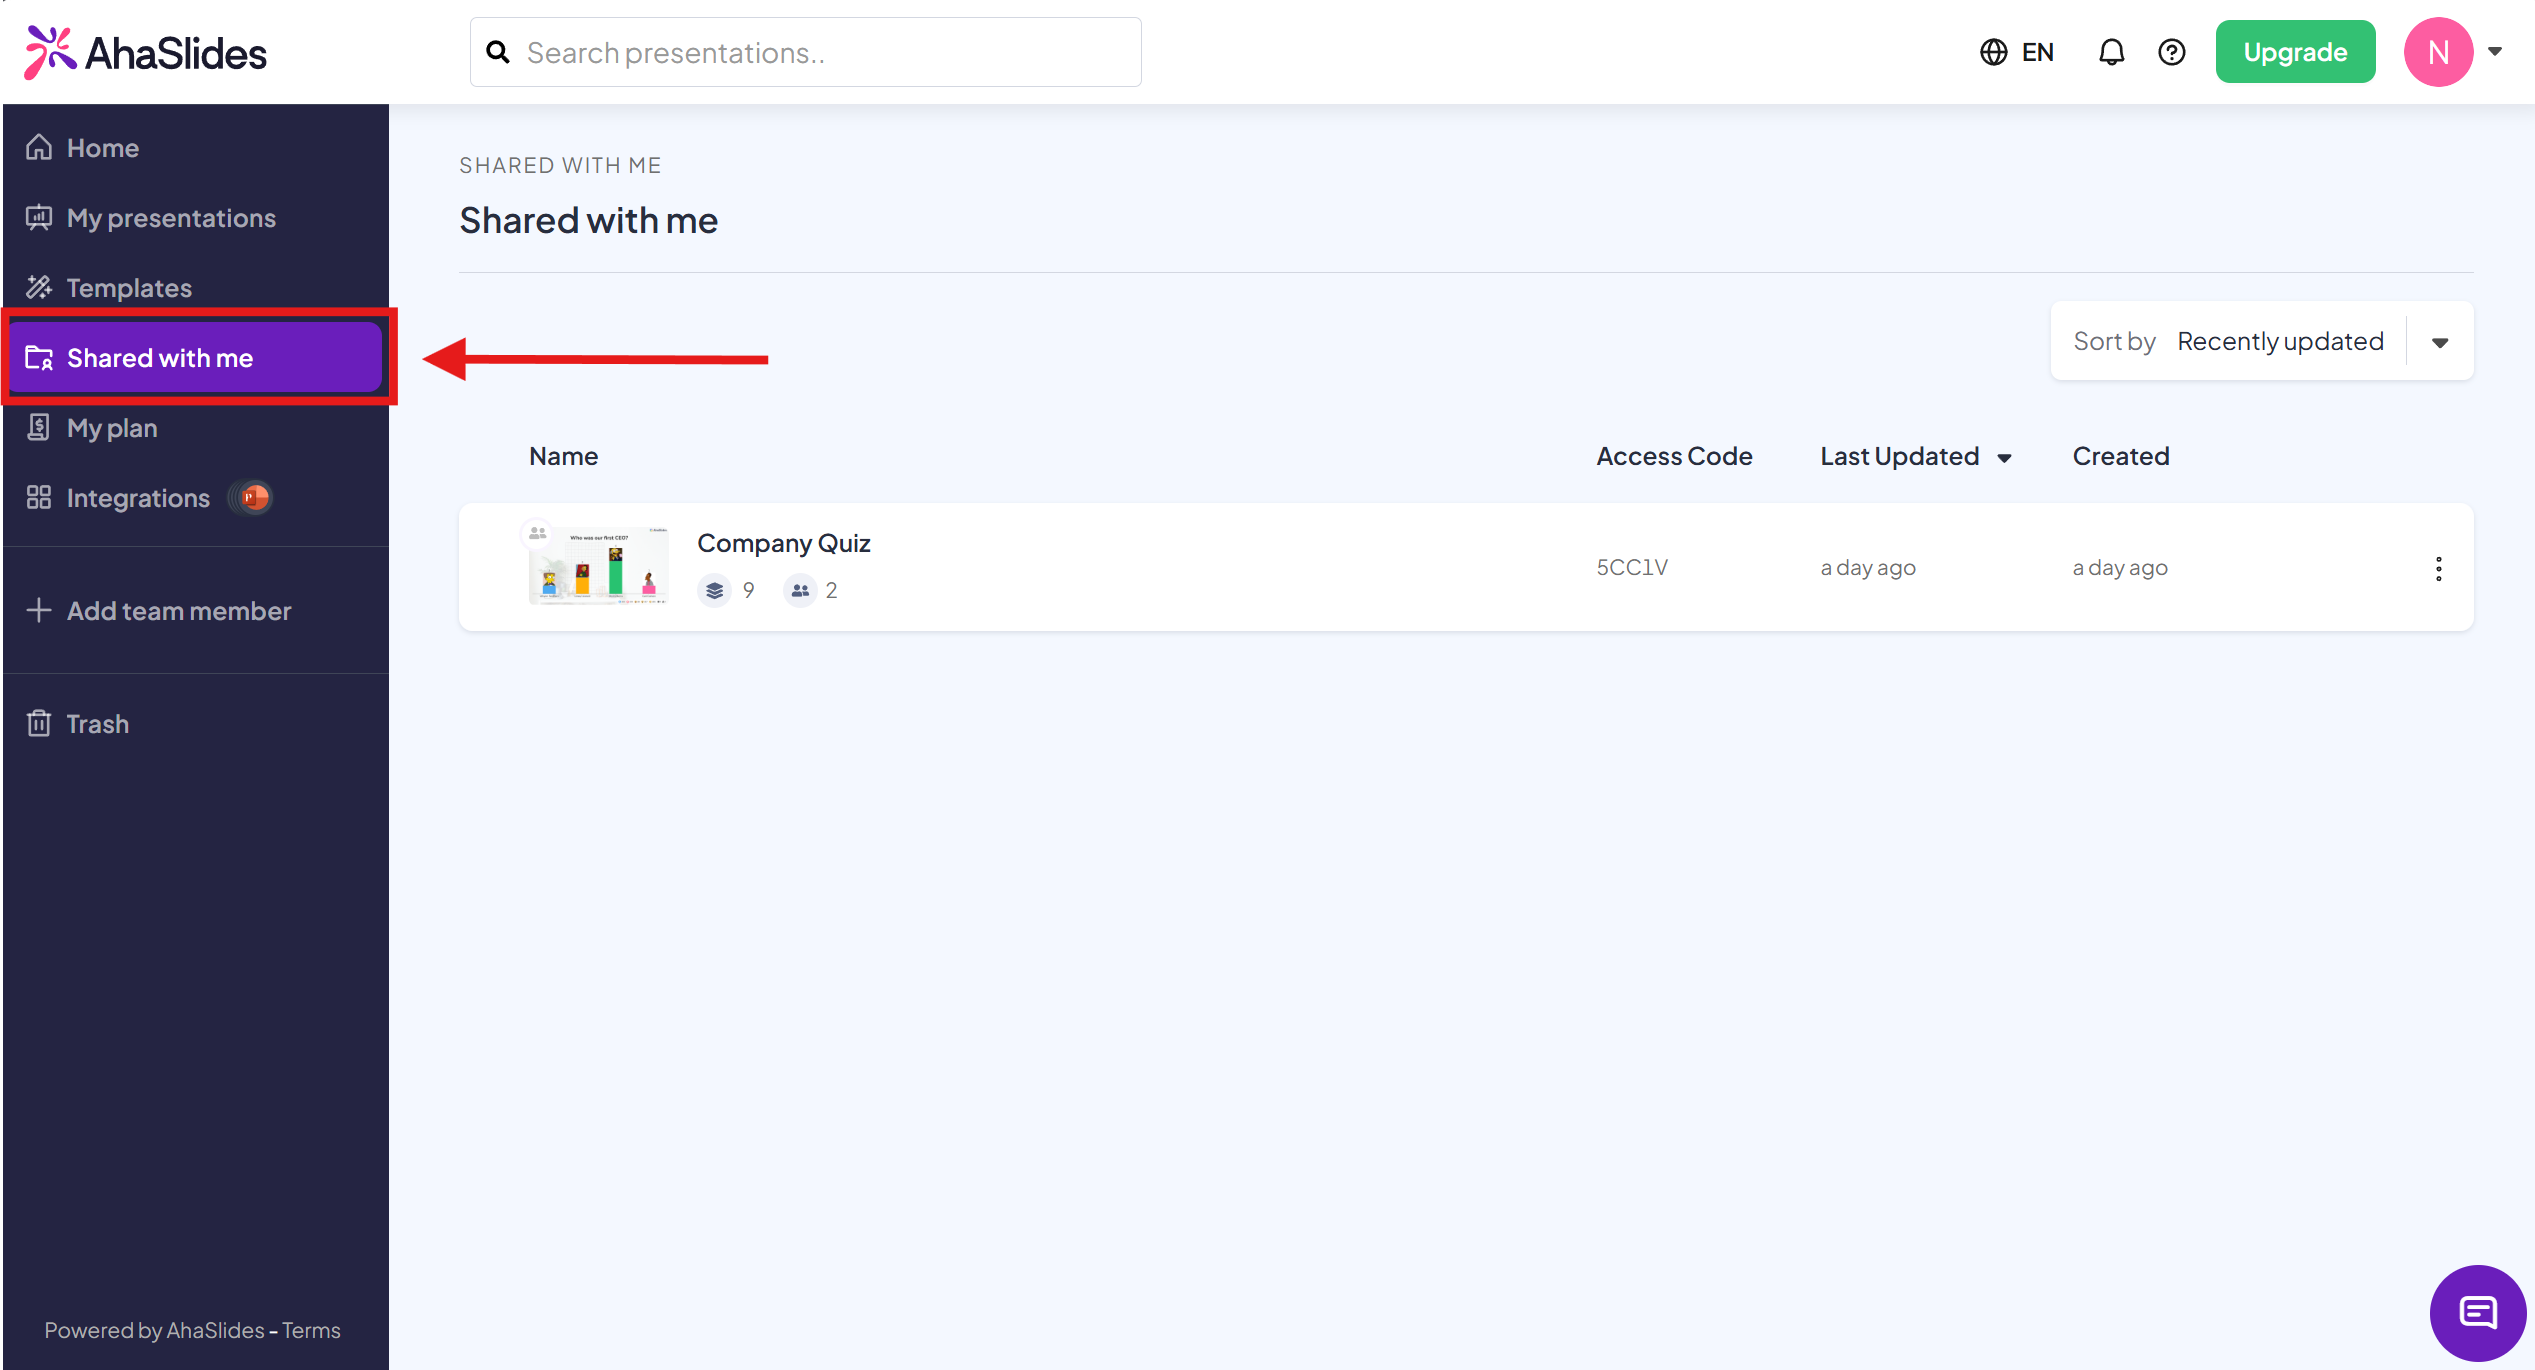The image size is (2535, 1370).
Task: Click the green Upgrade button
Action: click(2295, 52)
